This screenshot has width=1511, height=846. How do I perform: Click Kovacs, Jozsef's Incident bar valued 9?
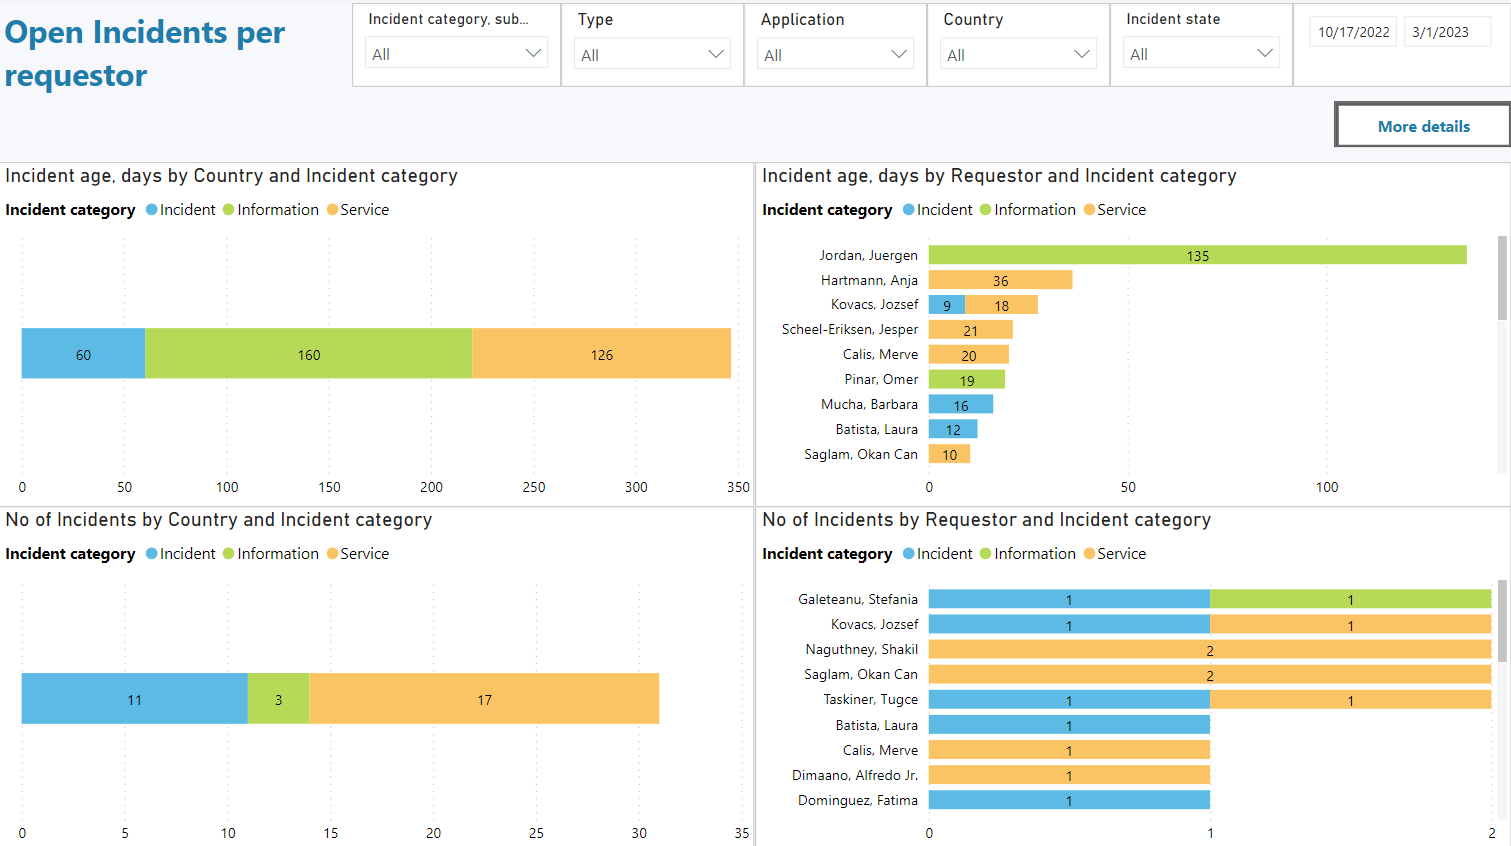pyautogui.click(x=947, y=305)
